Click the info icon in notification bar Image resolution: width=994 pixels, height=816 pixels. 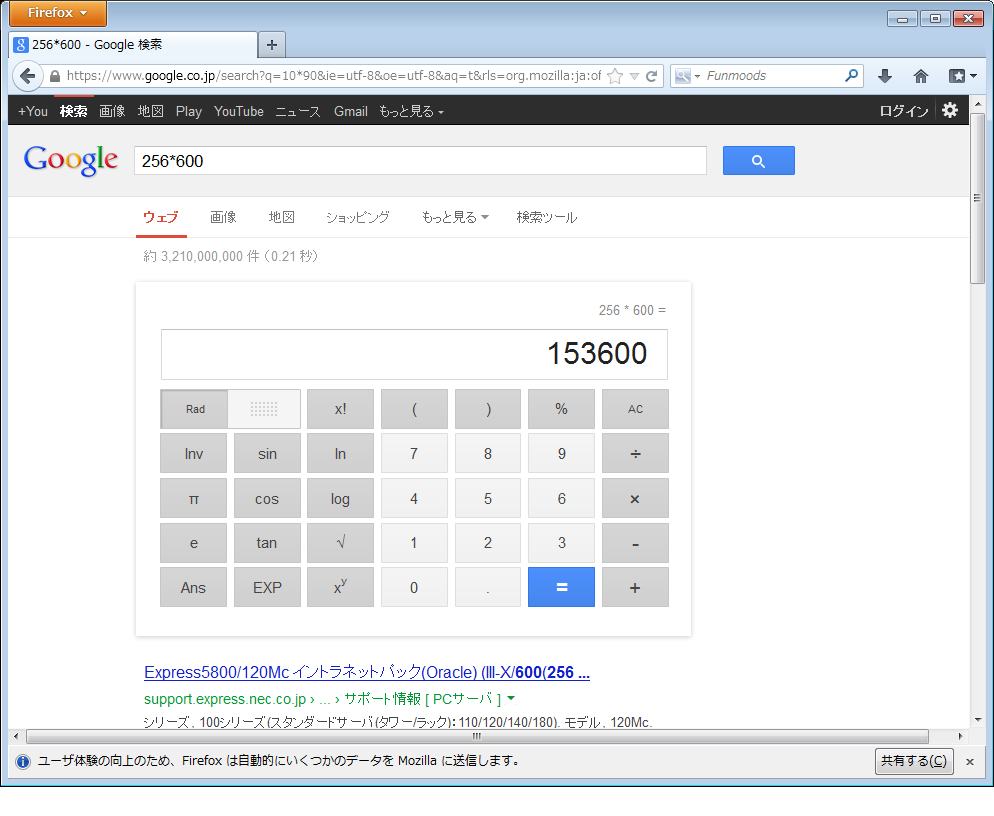[x=23, y=761]
